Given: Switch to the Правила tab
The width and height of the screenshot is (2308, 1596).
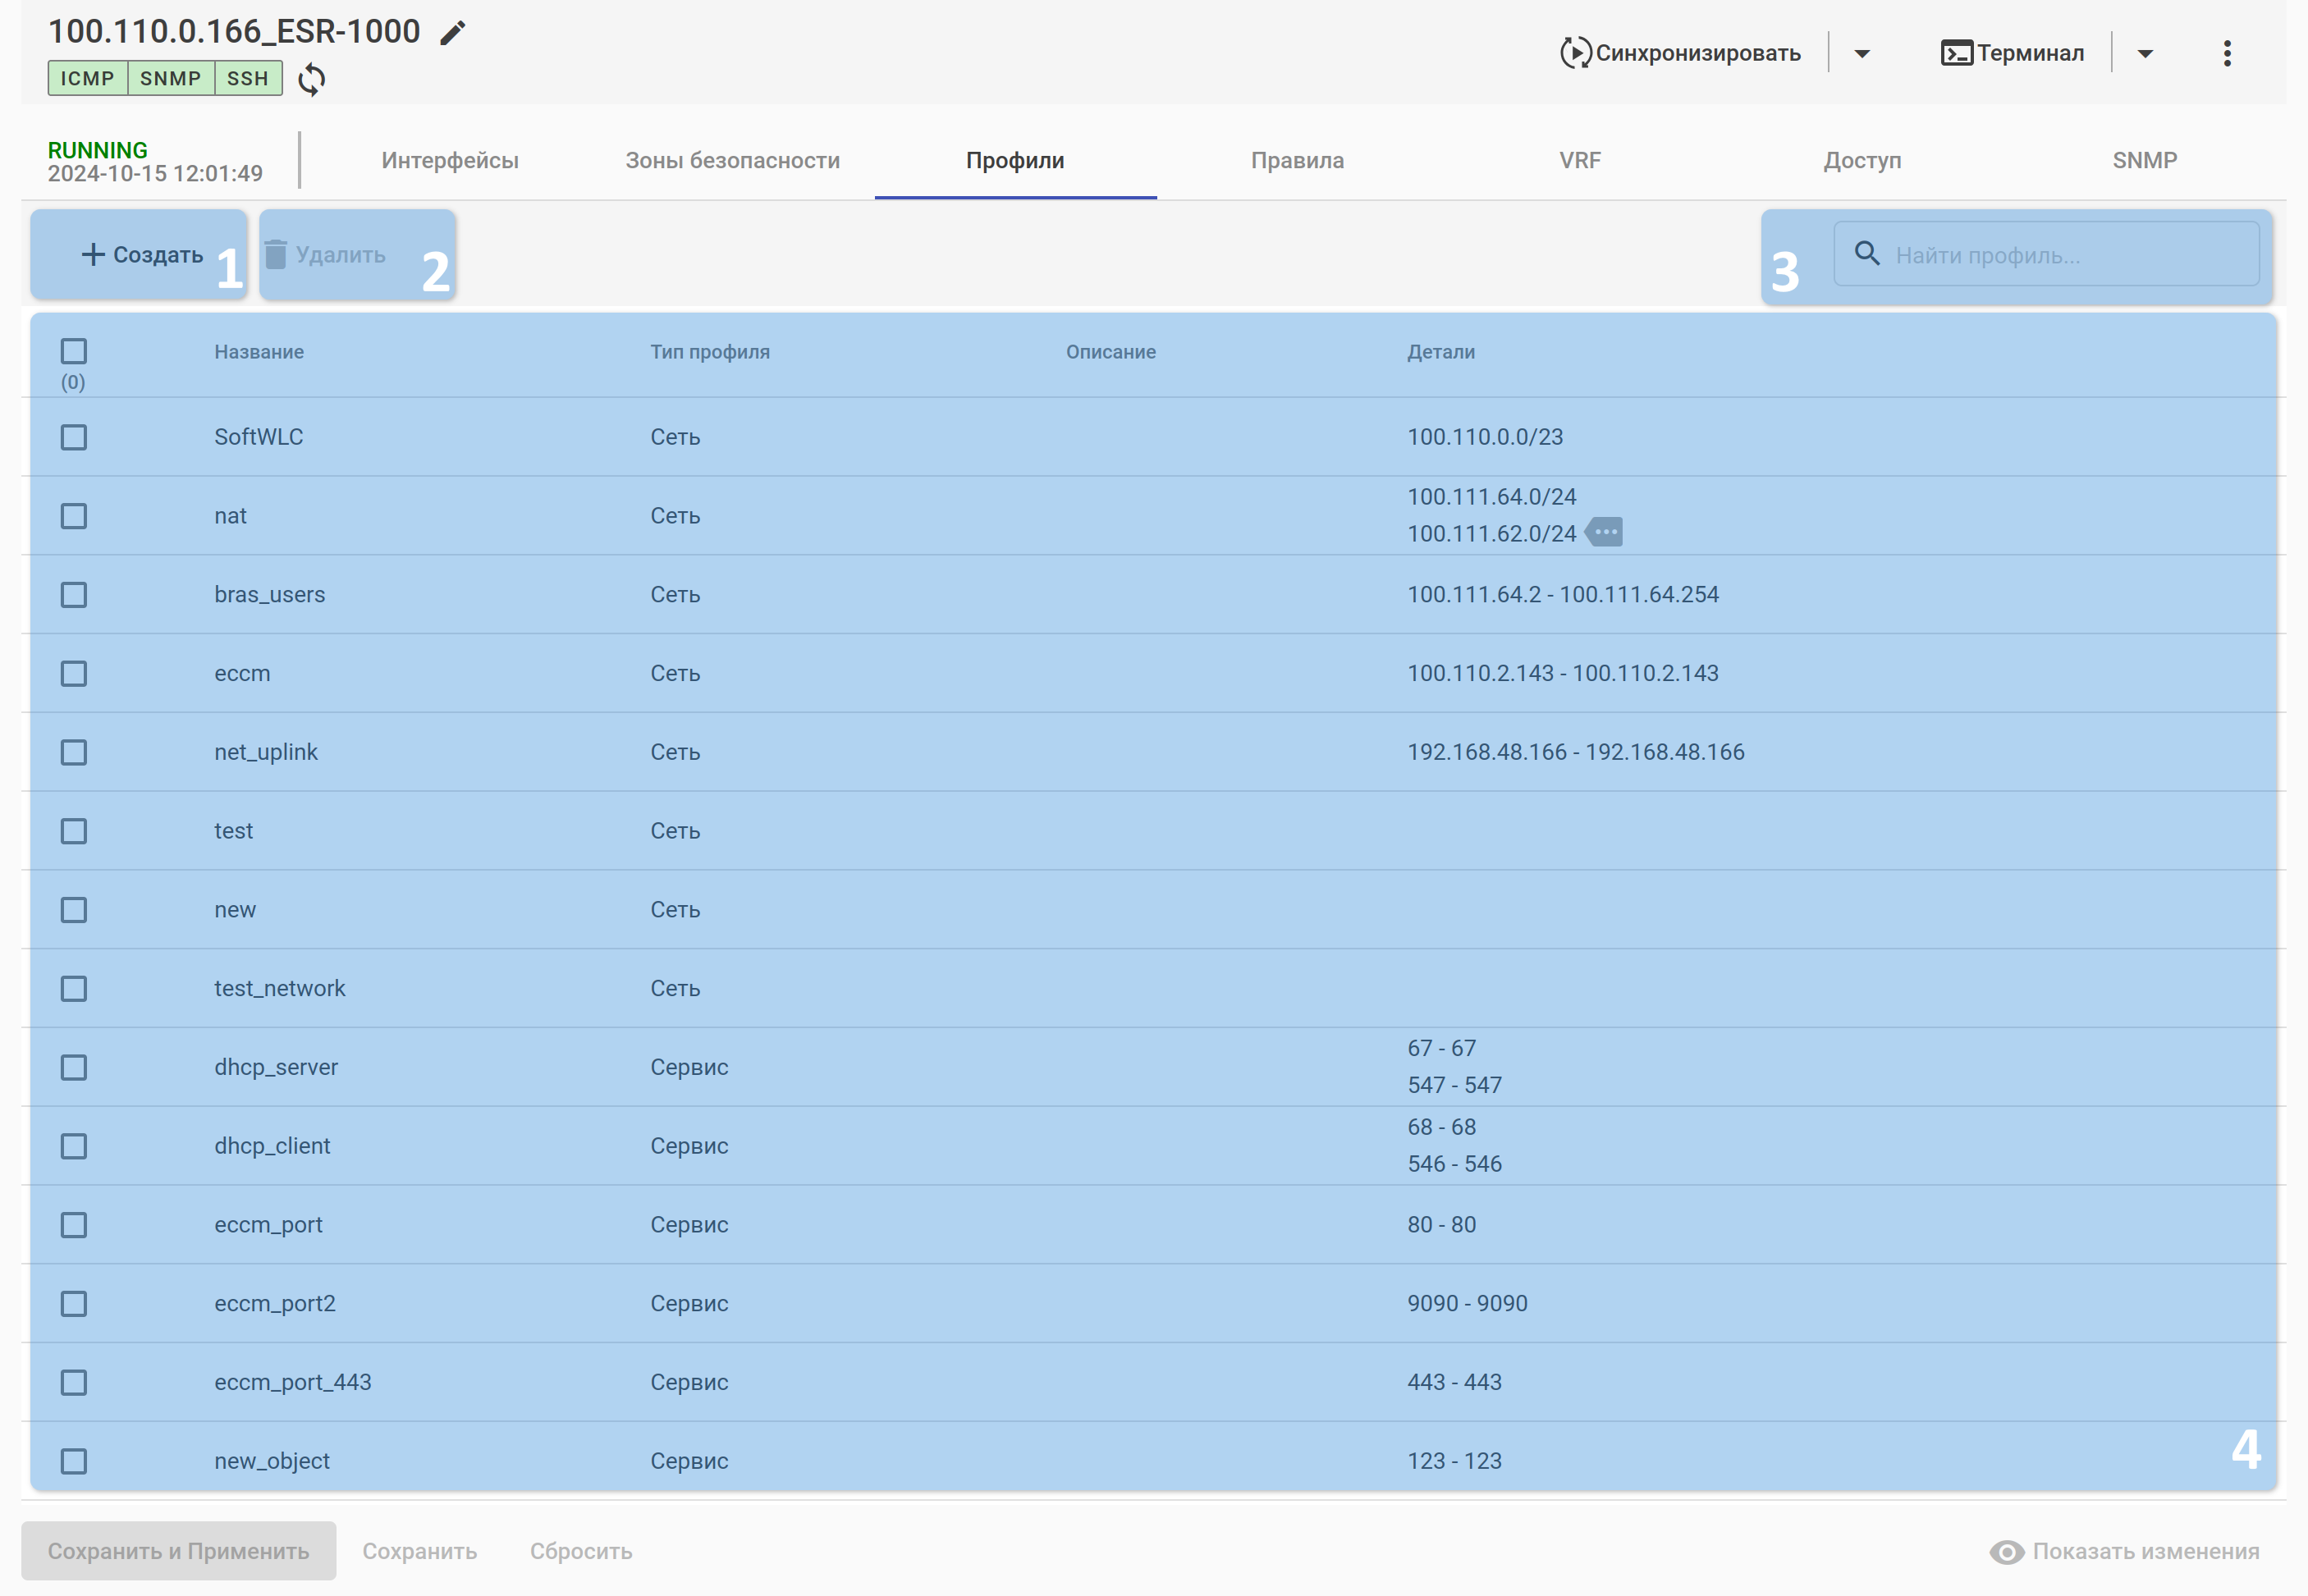Looking at the screenshot, I should (x=1297, y=160).
